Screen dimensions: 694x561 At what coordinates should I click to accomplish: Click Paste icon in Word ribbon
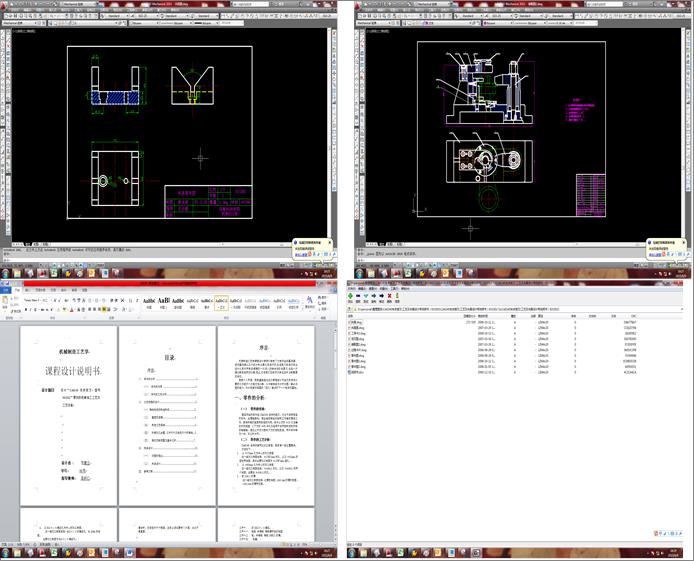point(5,302)
